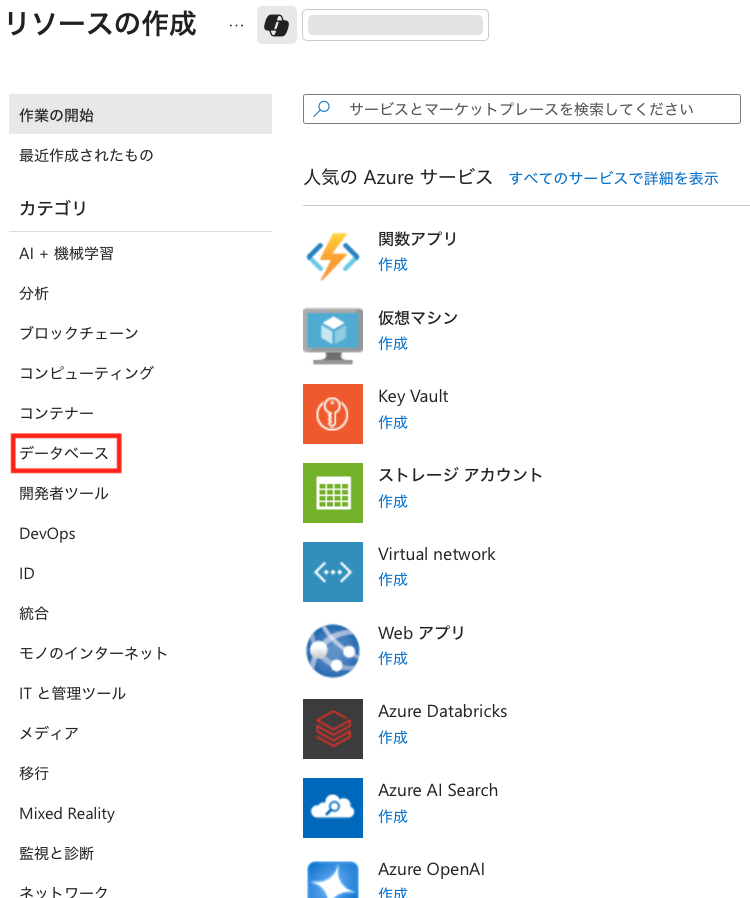The width and height of the screenshot is (750, 898).
Task: Select the 監視と診断 category
Action: 56,853
